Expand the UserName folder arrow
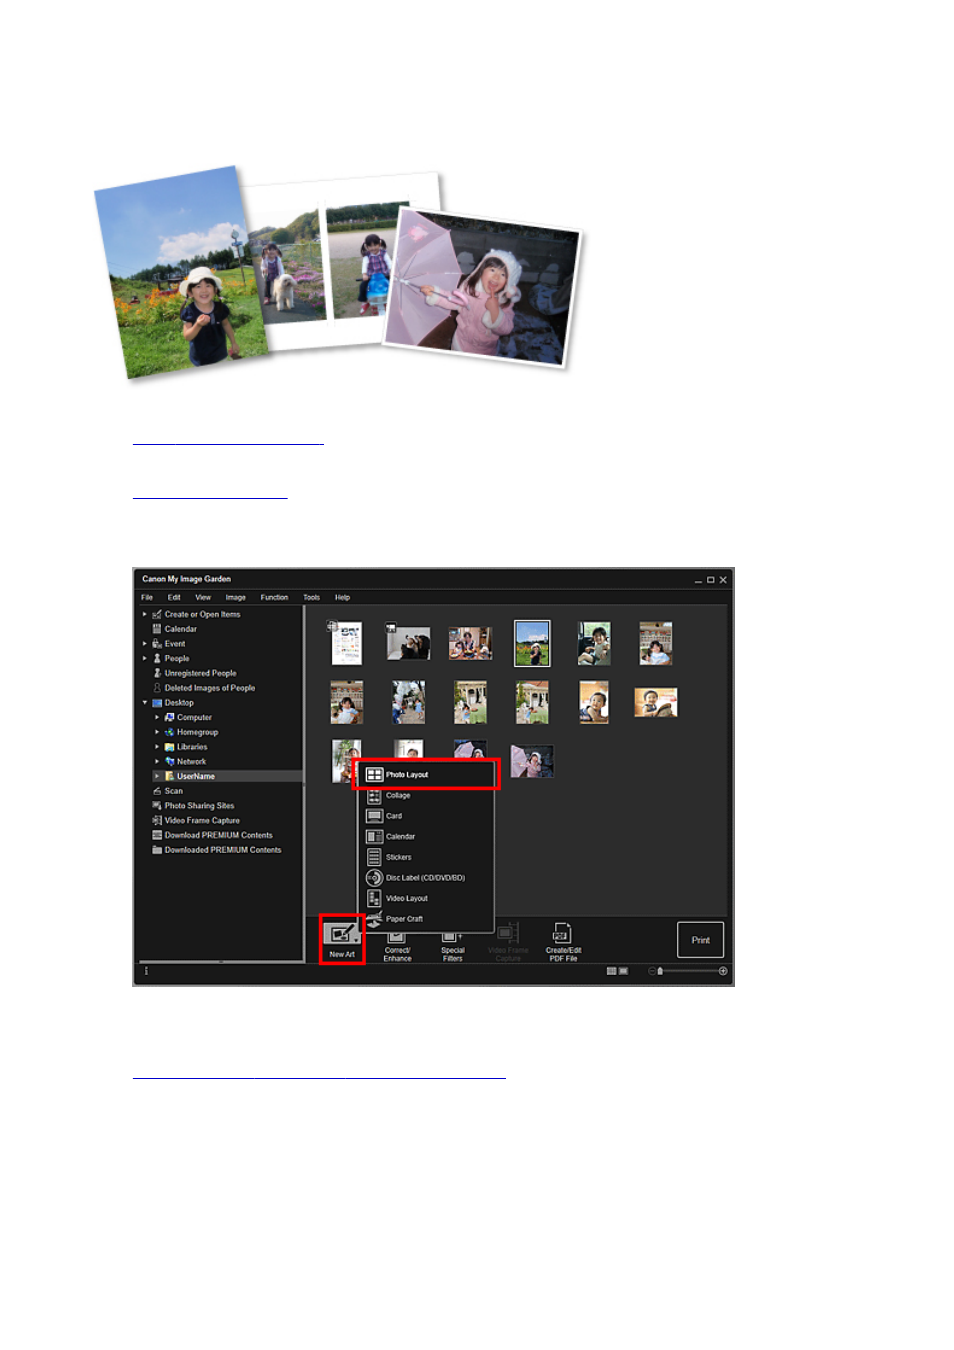954x1350 pixels. tap(157, 777)
